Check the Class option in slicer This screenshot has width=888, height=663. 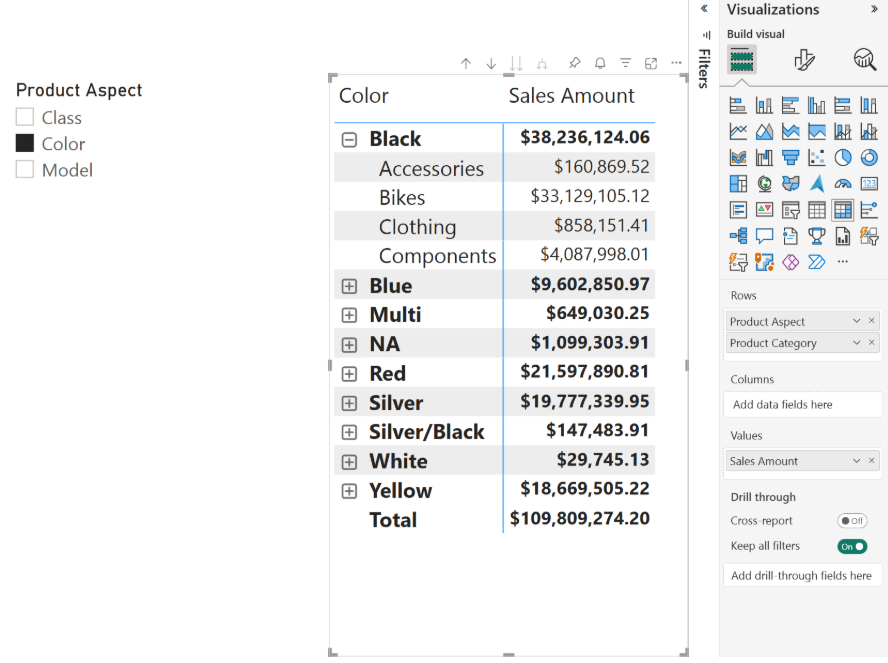coord(25,117)
